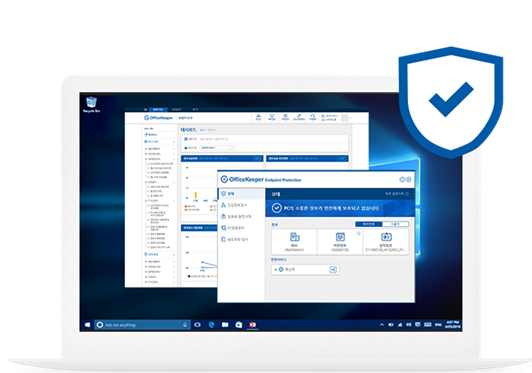Click the volume speaker icon in tray
This screenshot has width=532, height=373.
click(x=409, y=325)
